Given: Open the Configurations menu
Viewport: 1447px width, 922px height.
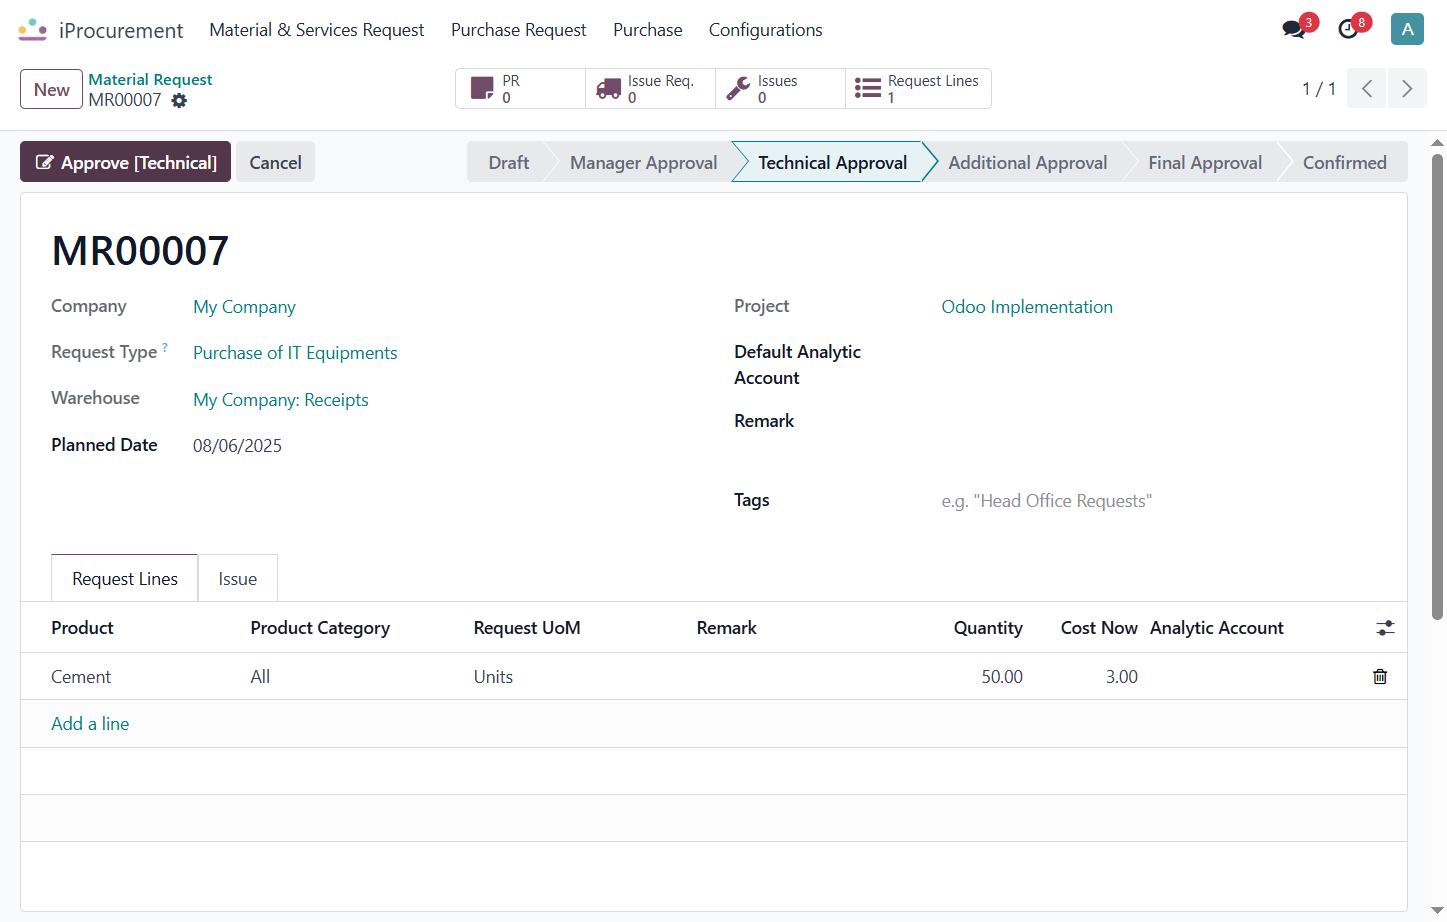Looking at the screenshot, I should point(766,30).
